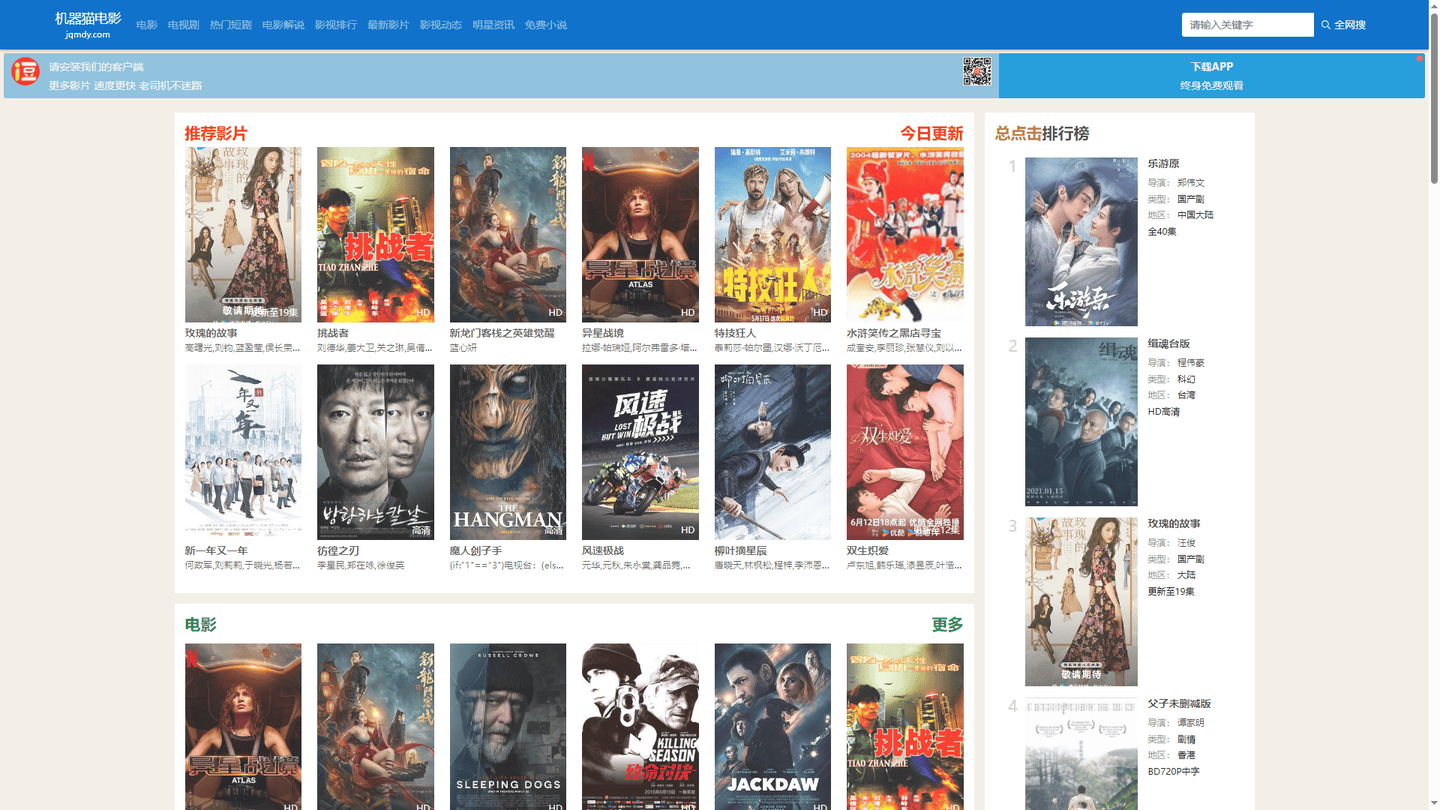Image resolution: width=1440 pixels, height=810 pixels.
Task: Open the Killing Season poster in 电影
Action: point(640,727)
